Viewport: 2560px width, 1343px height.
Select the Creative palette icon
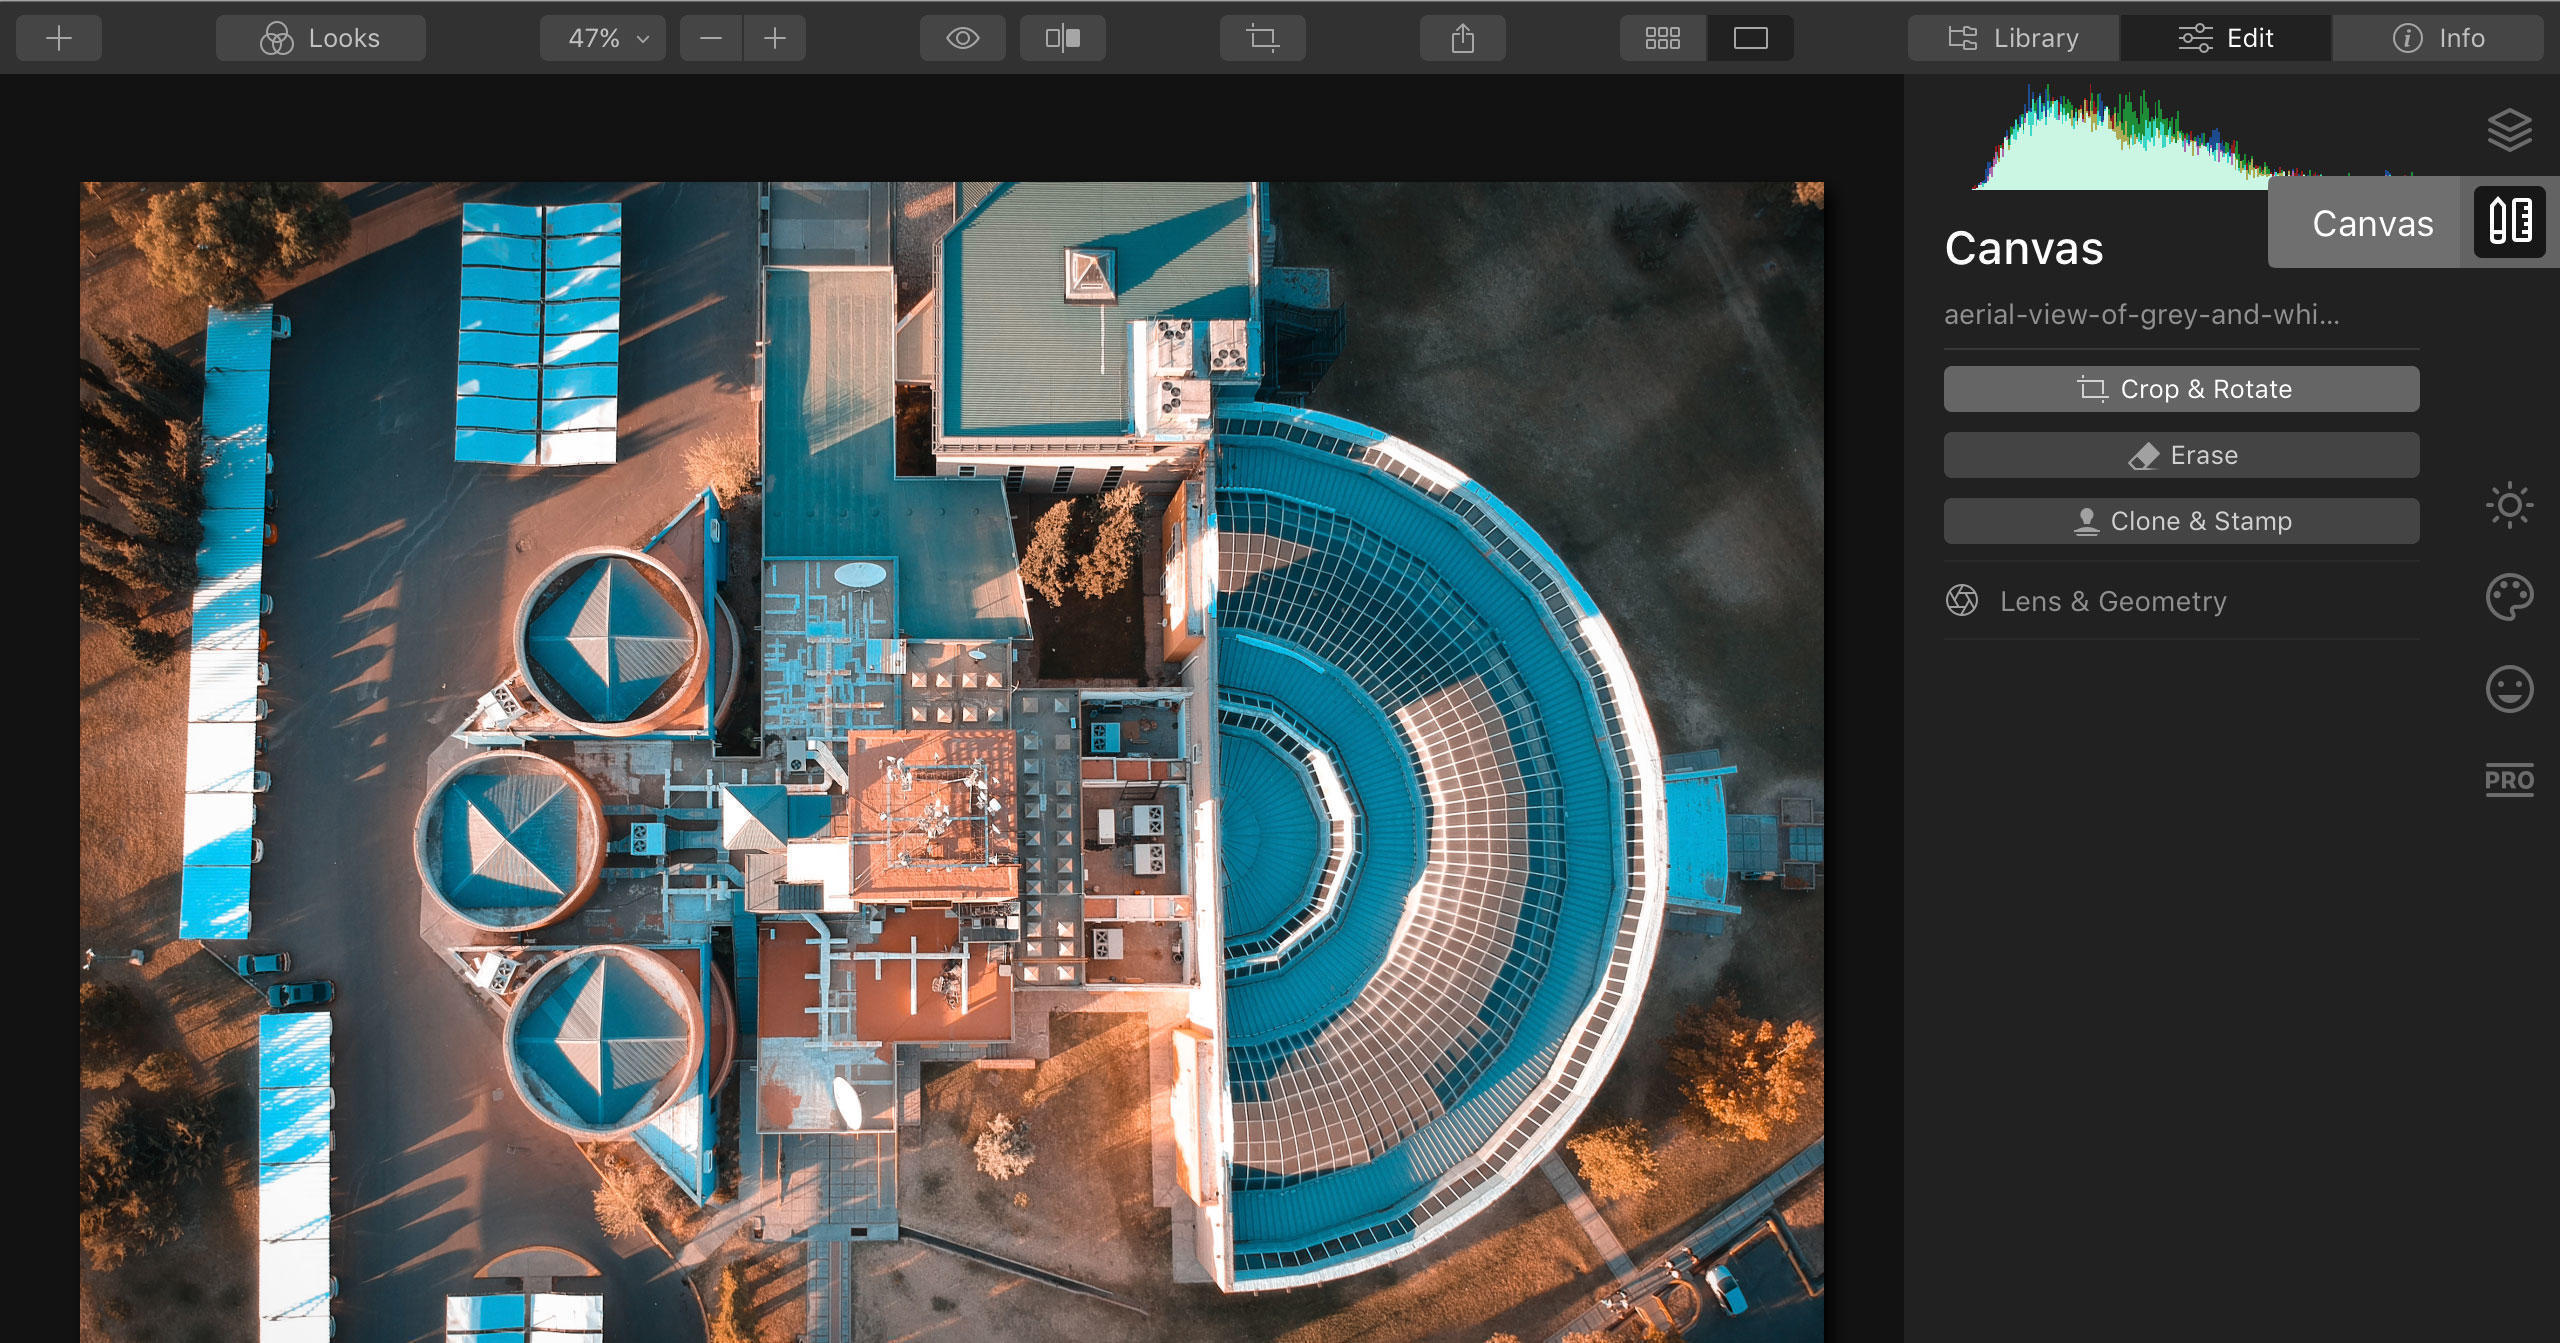tap(2511, 596)
